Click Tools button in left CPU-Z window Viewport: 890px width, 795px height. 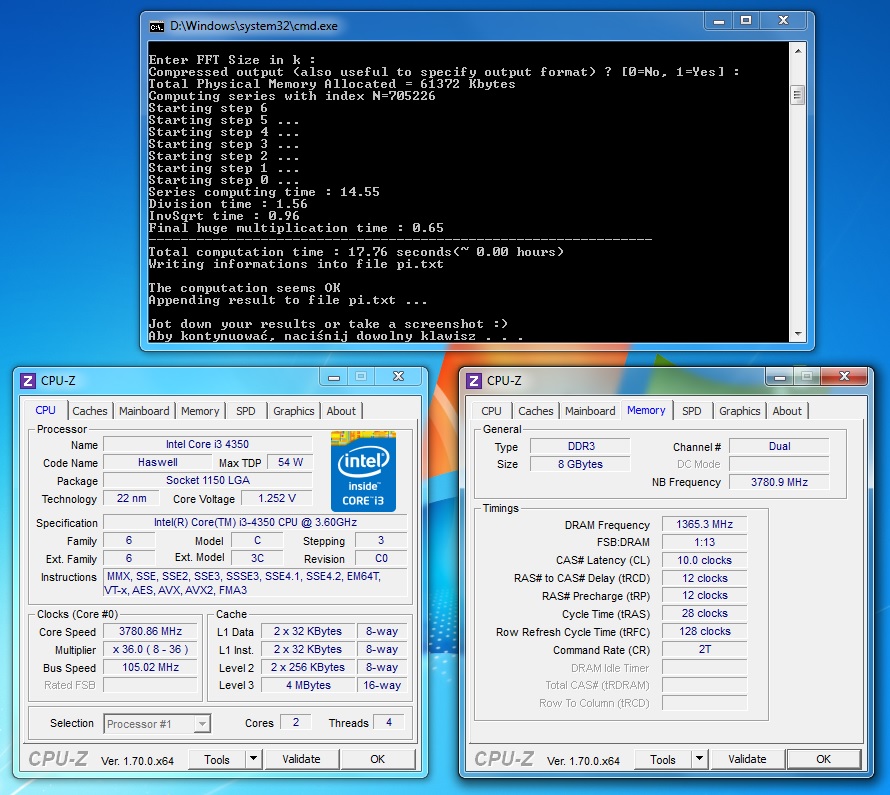point(217,759)
